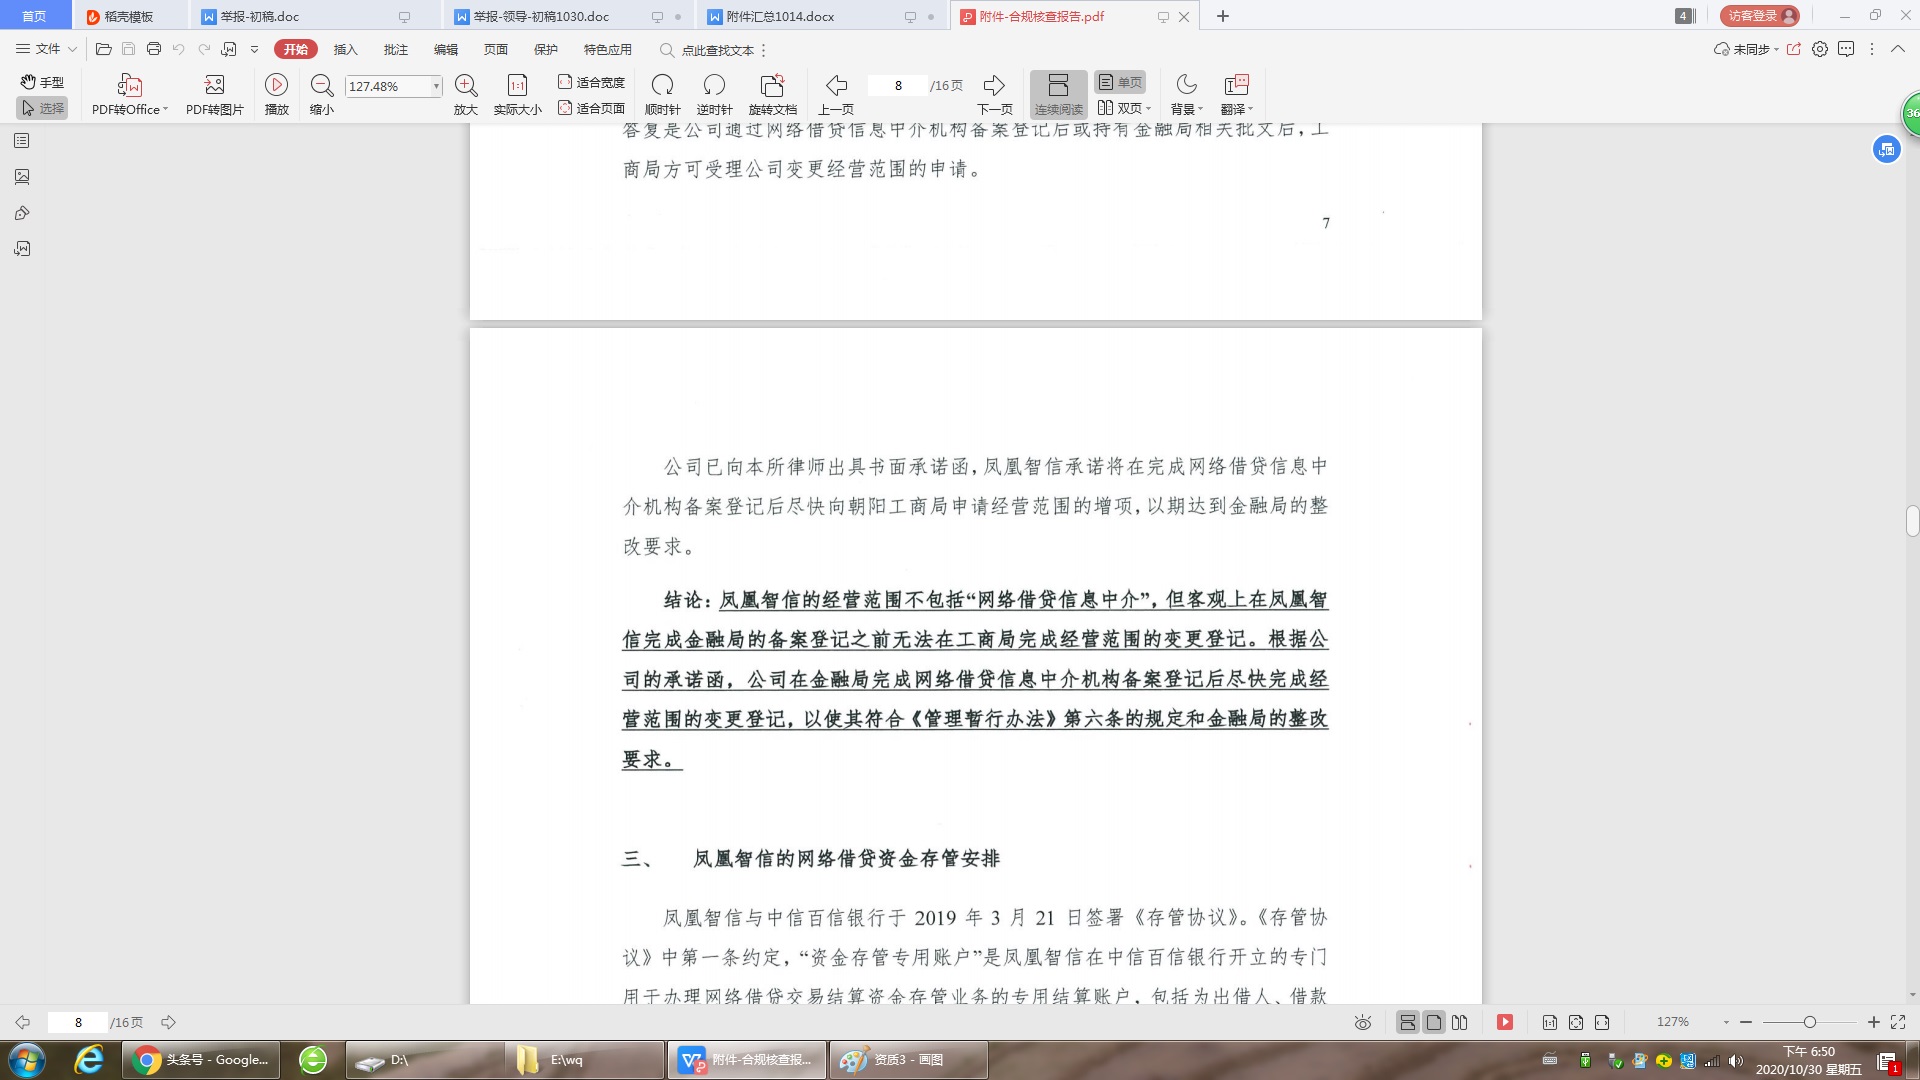Go to the 下一页 next page
This screenshot has height=1080, width=1920.
point(994,95)
